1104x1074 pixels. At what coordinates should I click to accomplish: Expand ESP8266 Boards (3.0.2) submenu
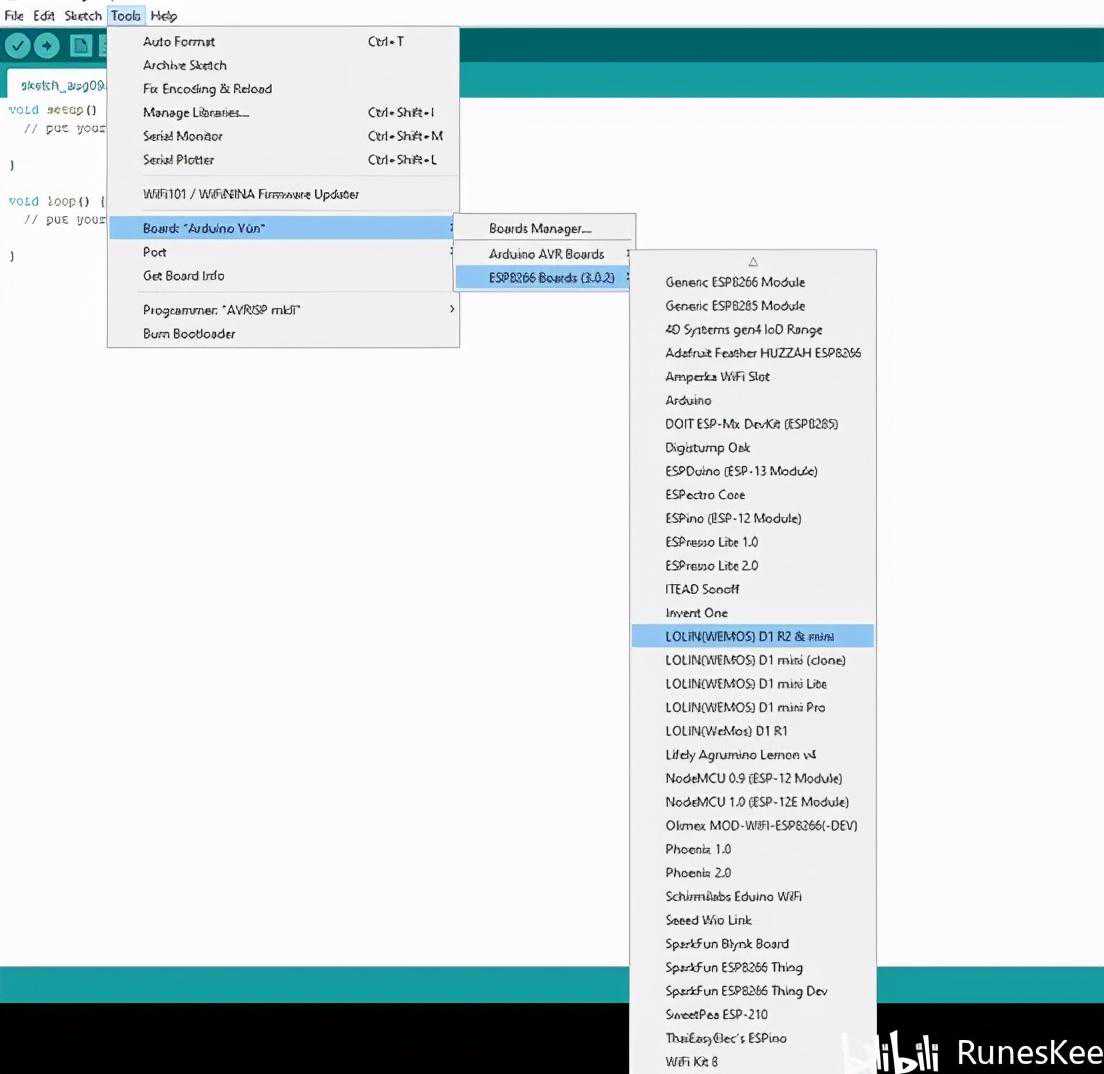coord(544,277)
